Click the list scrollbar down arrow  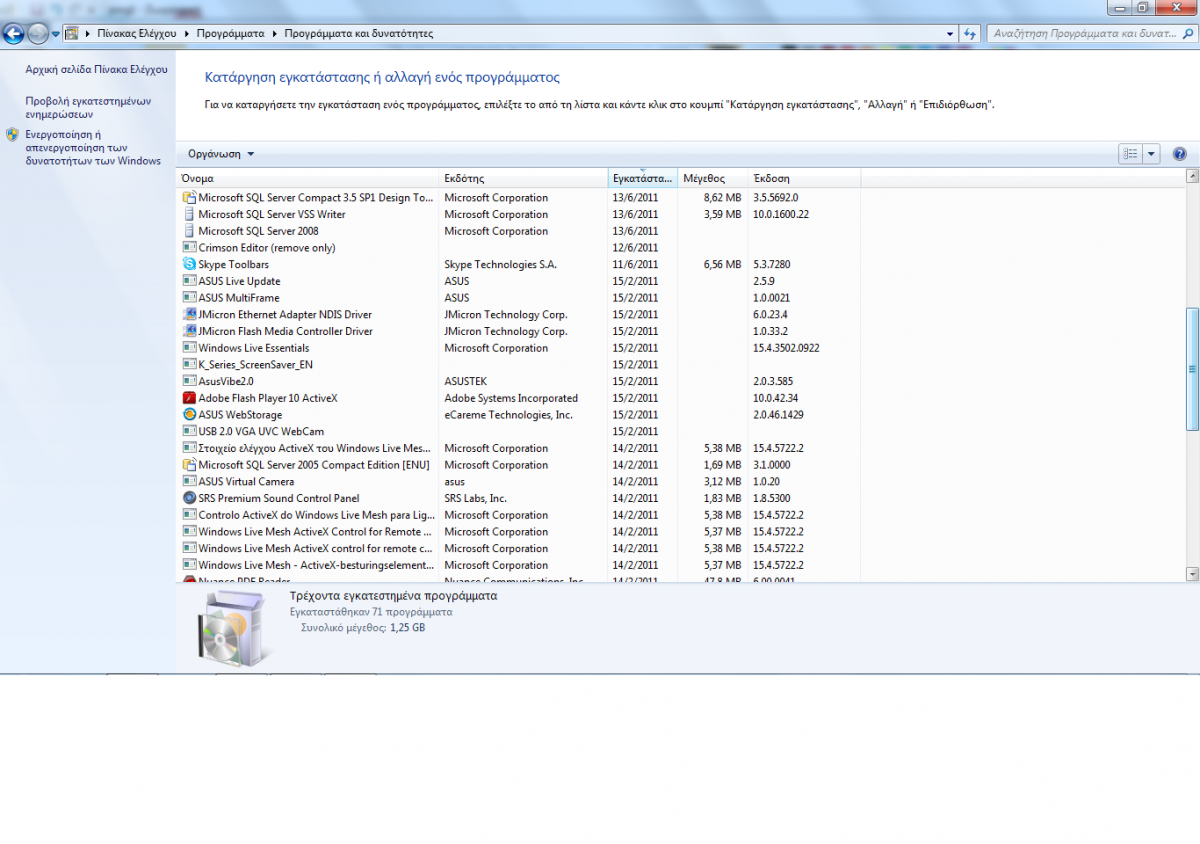pyautogui.click(x=1192, y=574)
